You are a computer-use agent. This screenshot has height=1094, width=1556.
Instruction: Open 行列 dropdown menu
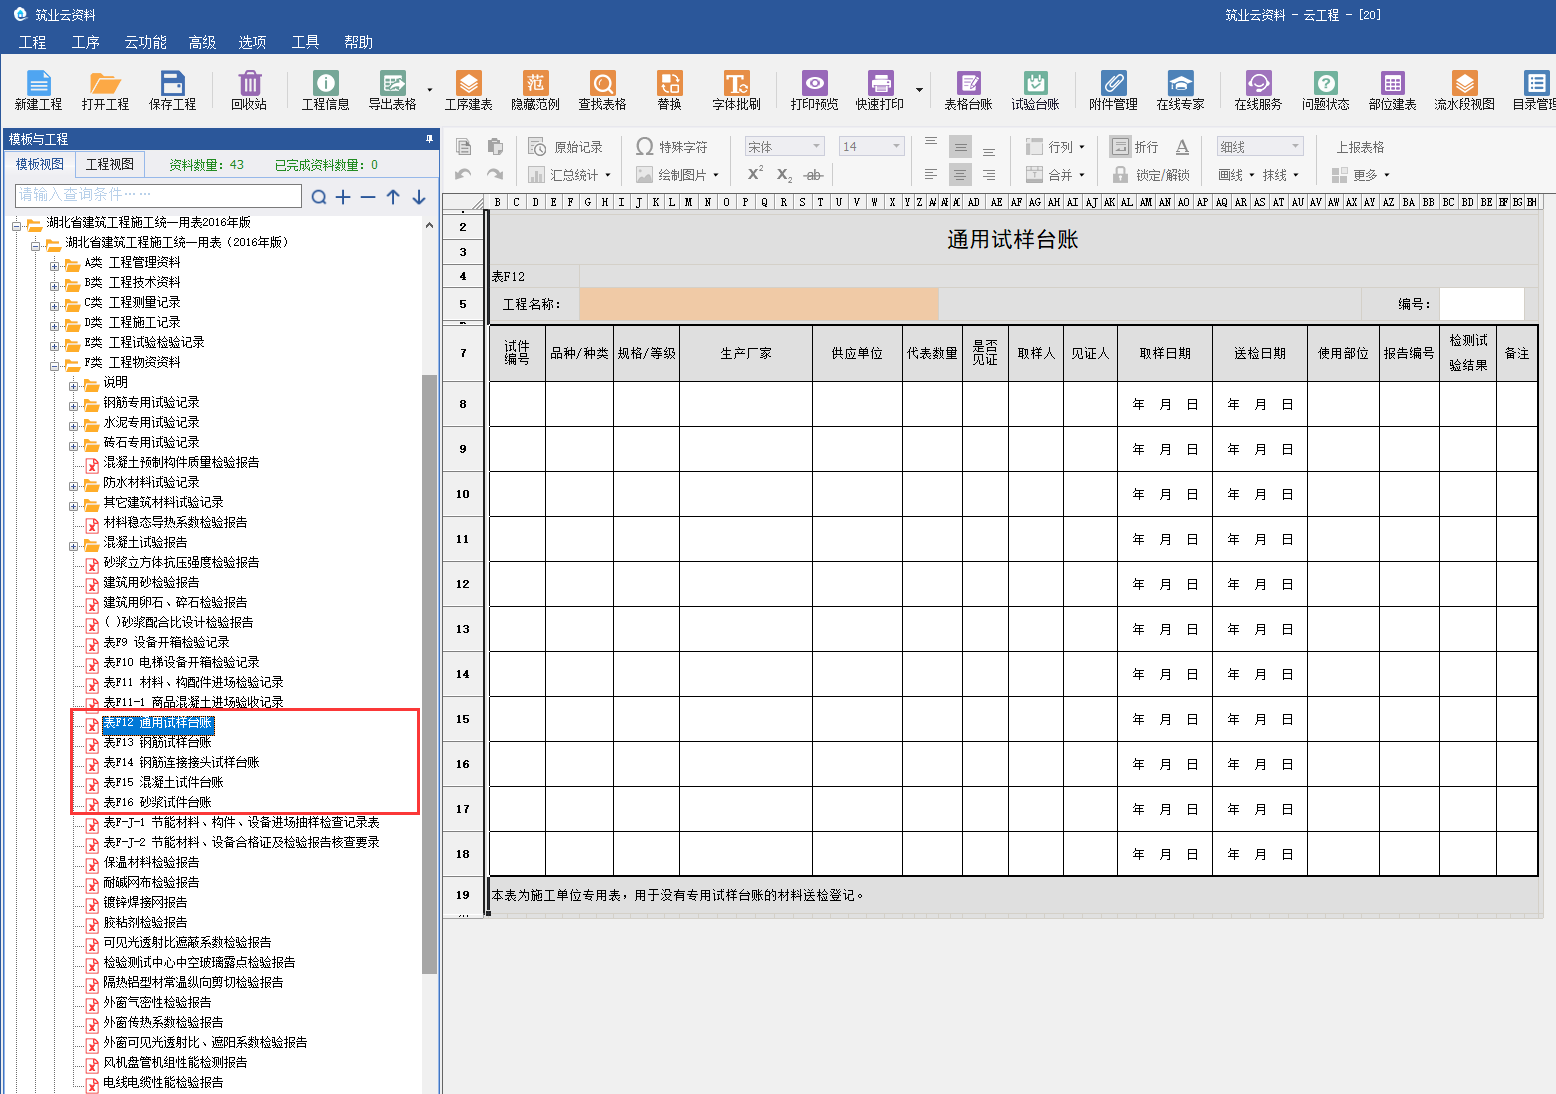(x=1056, y=147)
